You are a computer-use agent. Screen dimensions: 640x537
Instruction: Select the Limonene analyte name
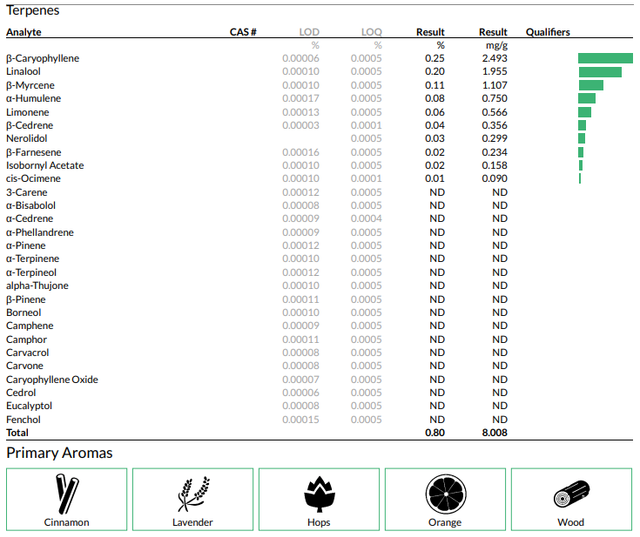(x=27, y=112)
